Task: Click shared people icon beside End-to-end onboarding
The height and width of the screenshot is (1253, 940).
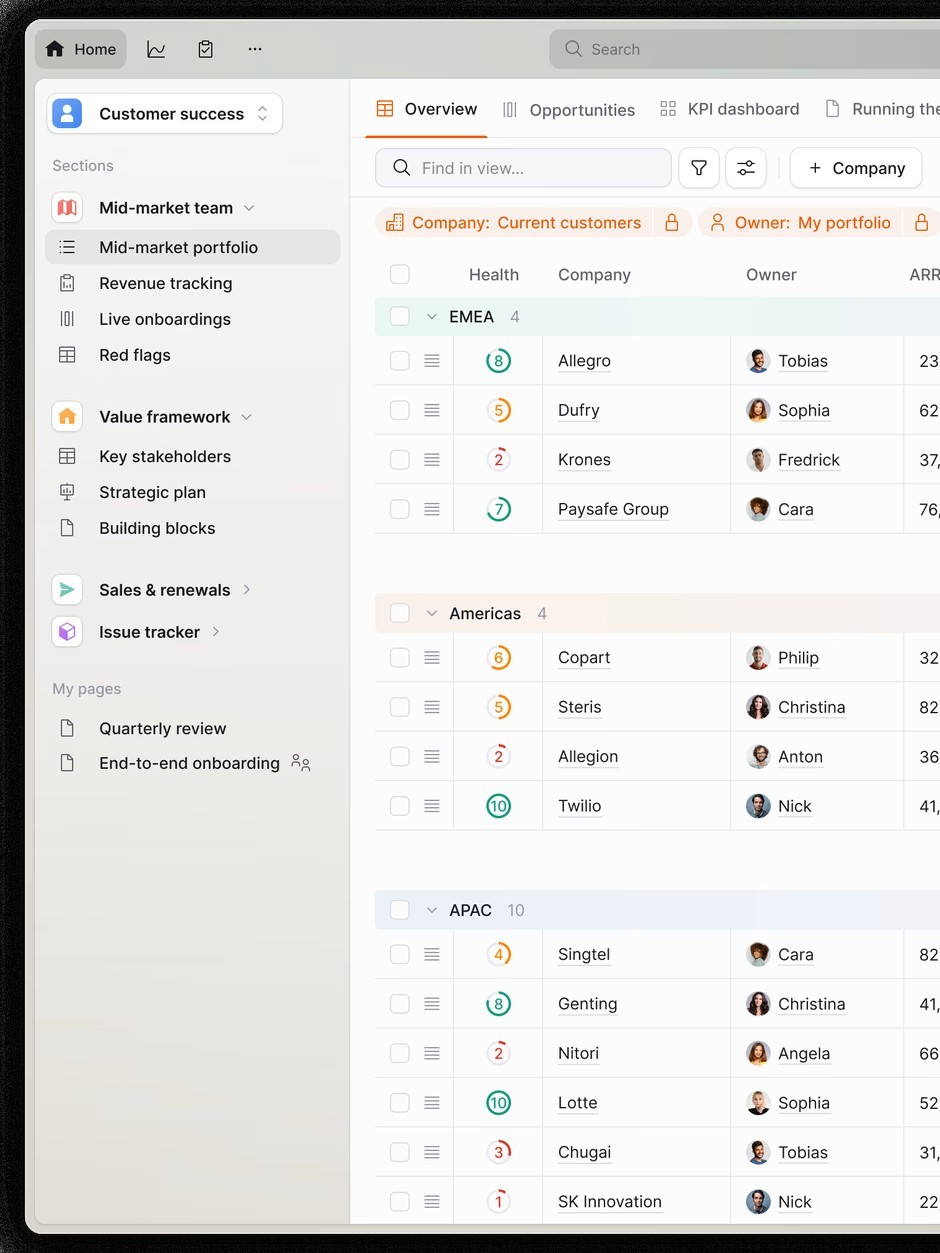Action: (x=301, y=763)
